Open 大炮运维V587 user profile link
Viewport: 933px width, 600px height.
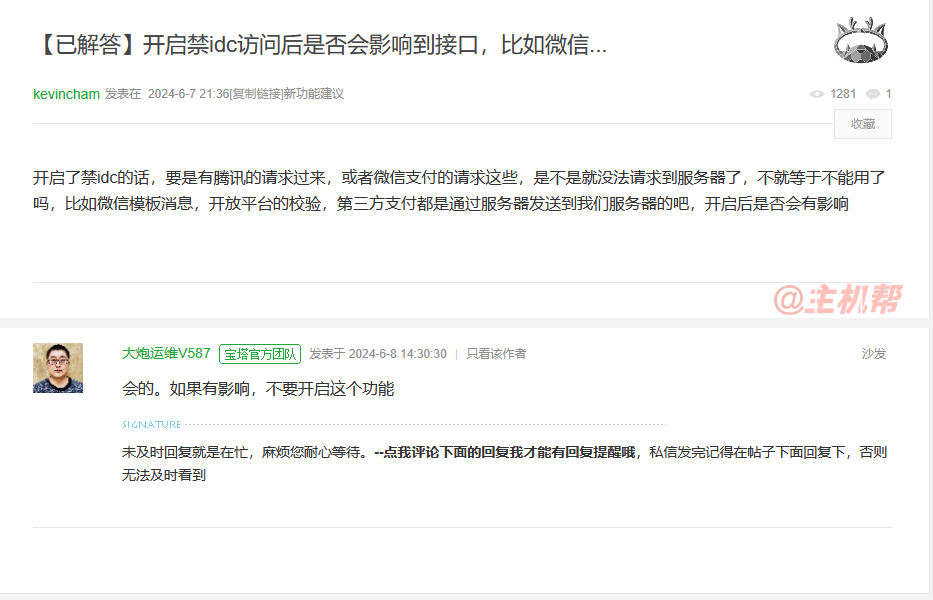[166, 354]
